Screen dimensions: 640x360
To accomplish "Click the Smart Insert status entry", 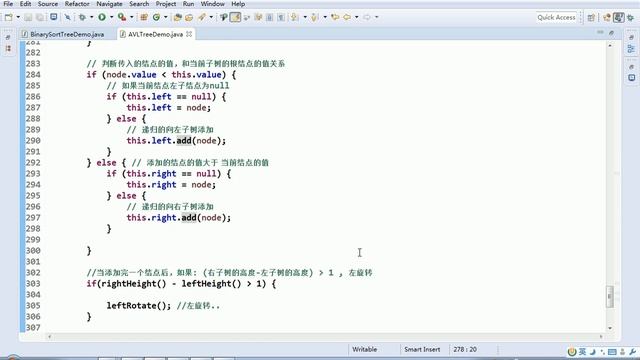I will 422,349.
